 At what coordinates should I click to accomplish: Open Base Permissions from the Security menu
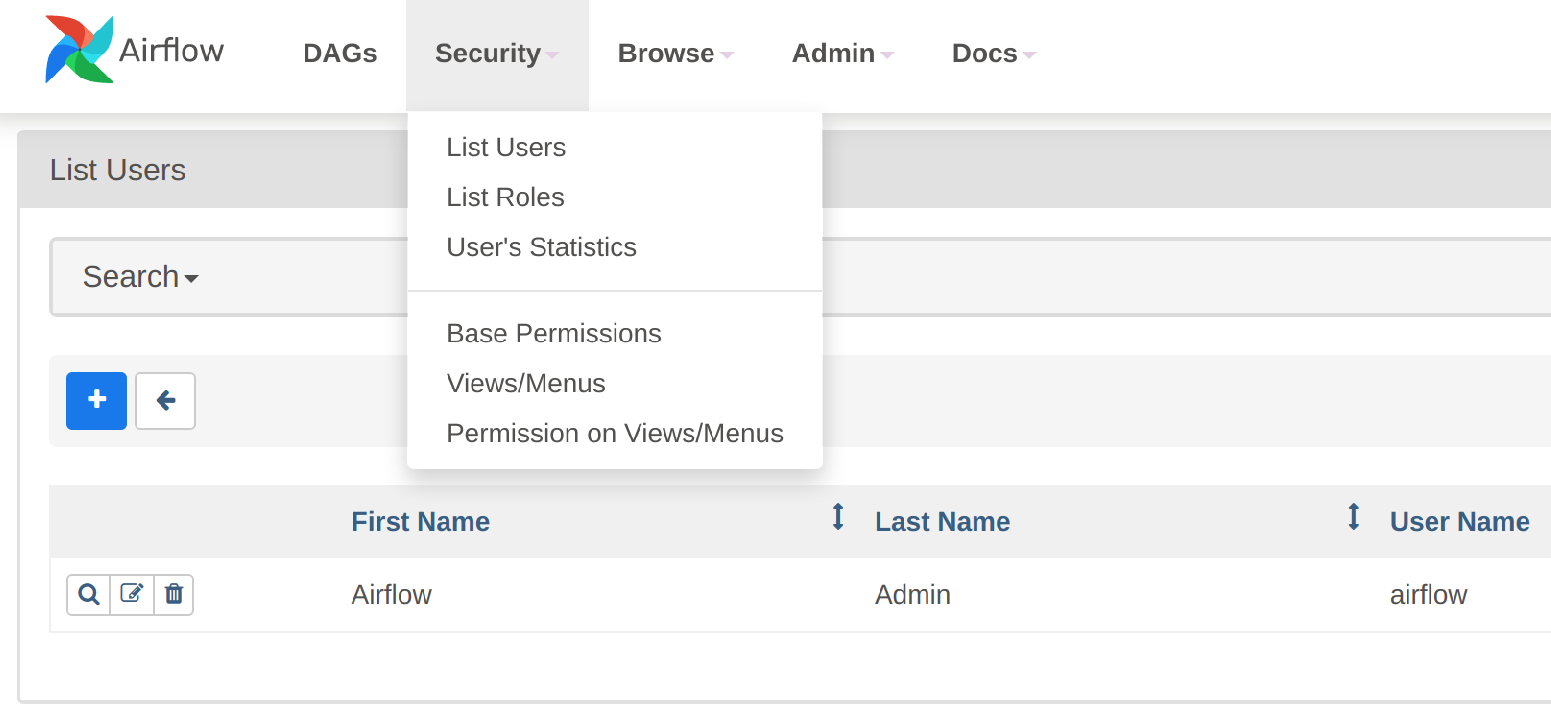click(554, 333)
